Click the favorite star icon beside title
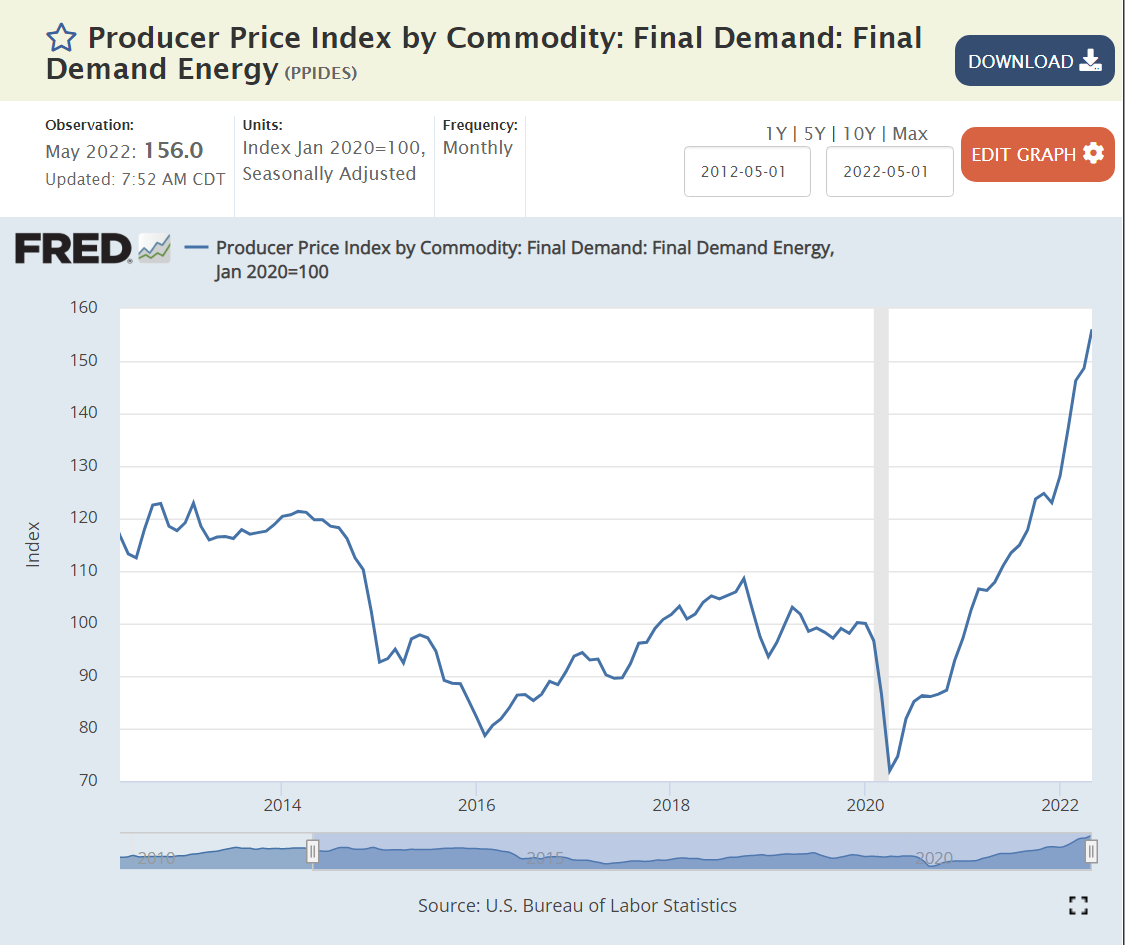 pyautogui.click(x=61, y=38)
